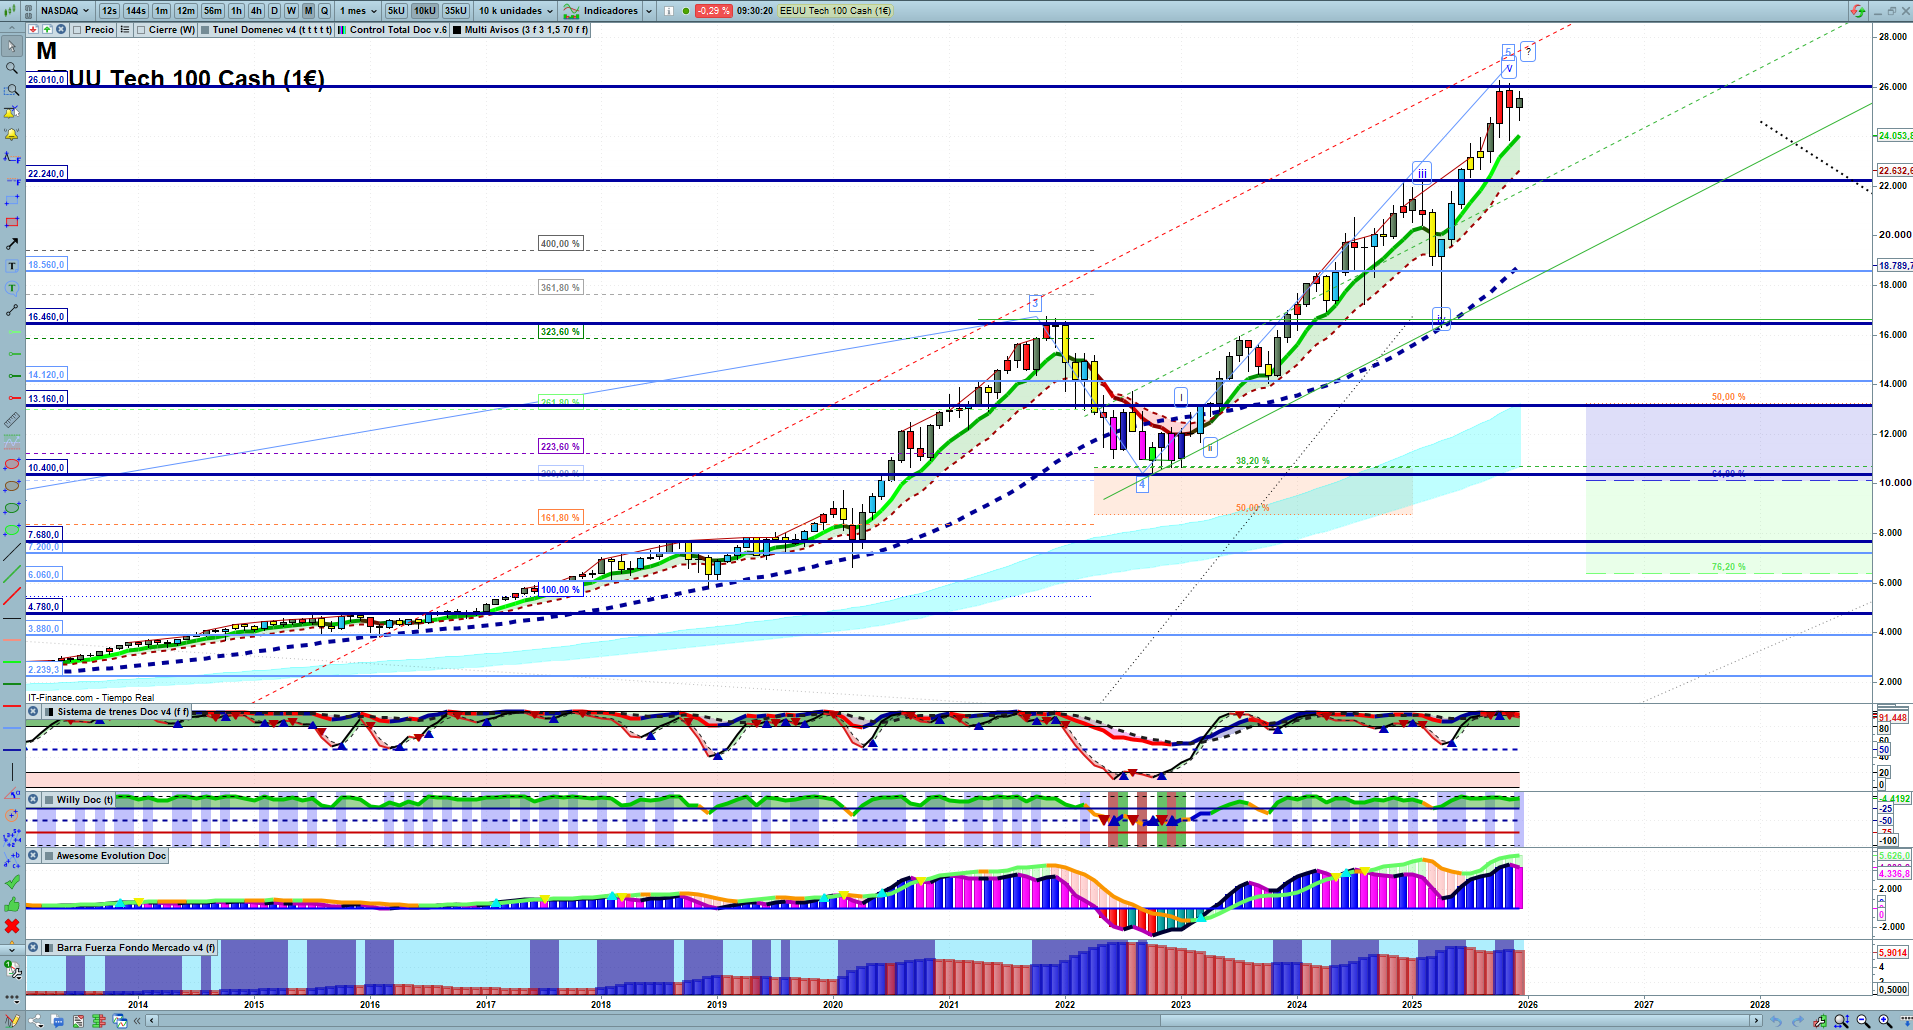Toggle the 10kU units button
The width and height of the screenshot is (1913, 1030).
425,11
